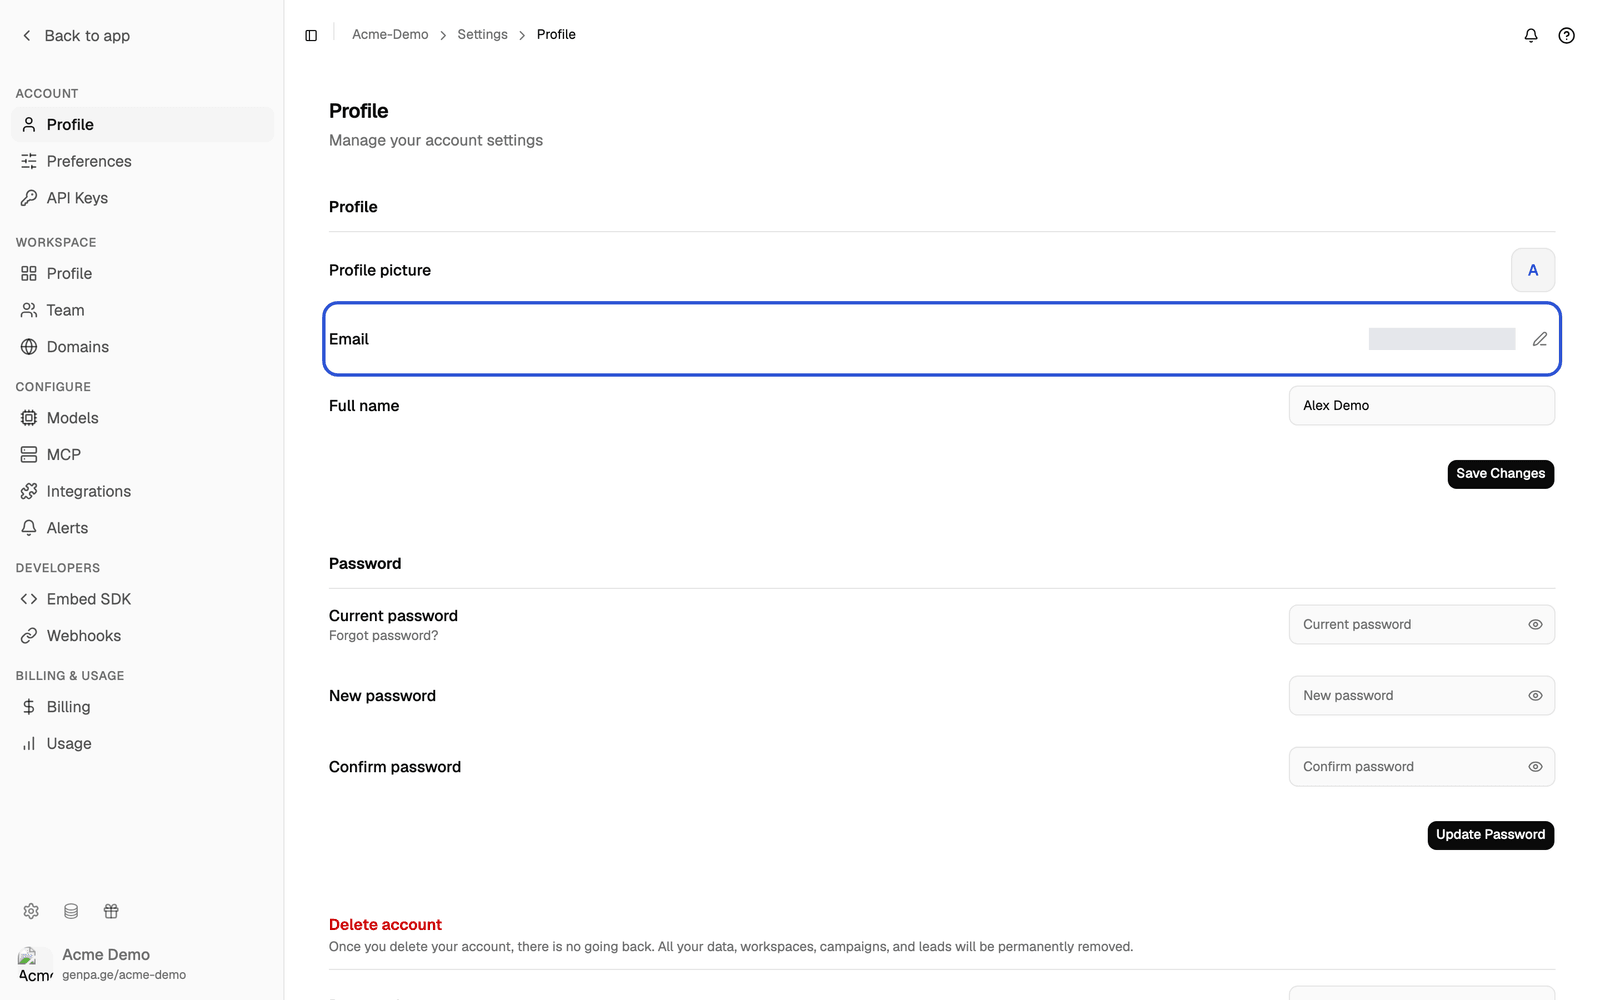
Task: Click the Full name input field
Action: click(1421, 406)
